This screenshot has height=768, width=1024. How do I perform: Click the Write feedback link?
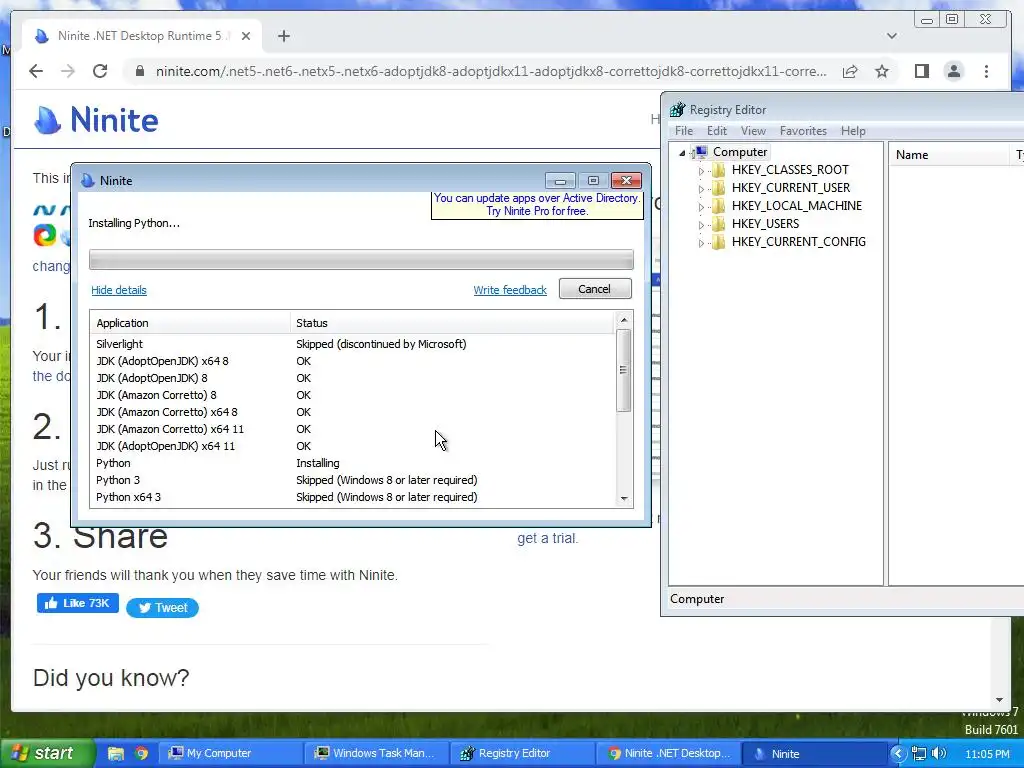(510, 290)
